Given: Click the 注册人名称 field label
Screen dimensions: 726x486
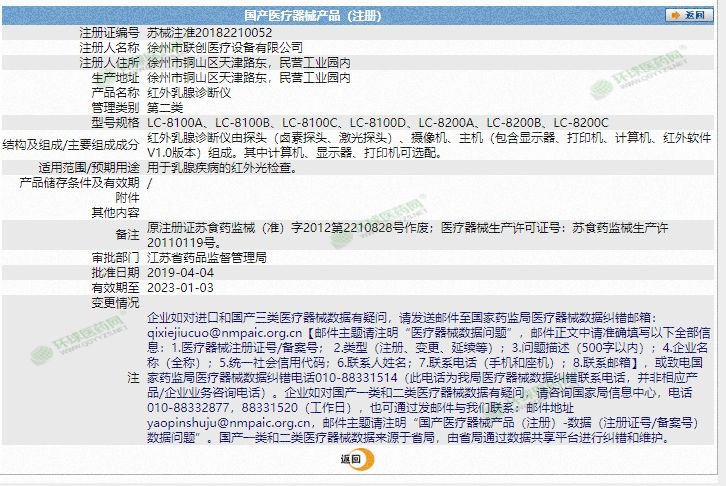Looking at the screenshot, I should tap(109, 48).
